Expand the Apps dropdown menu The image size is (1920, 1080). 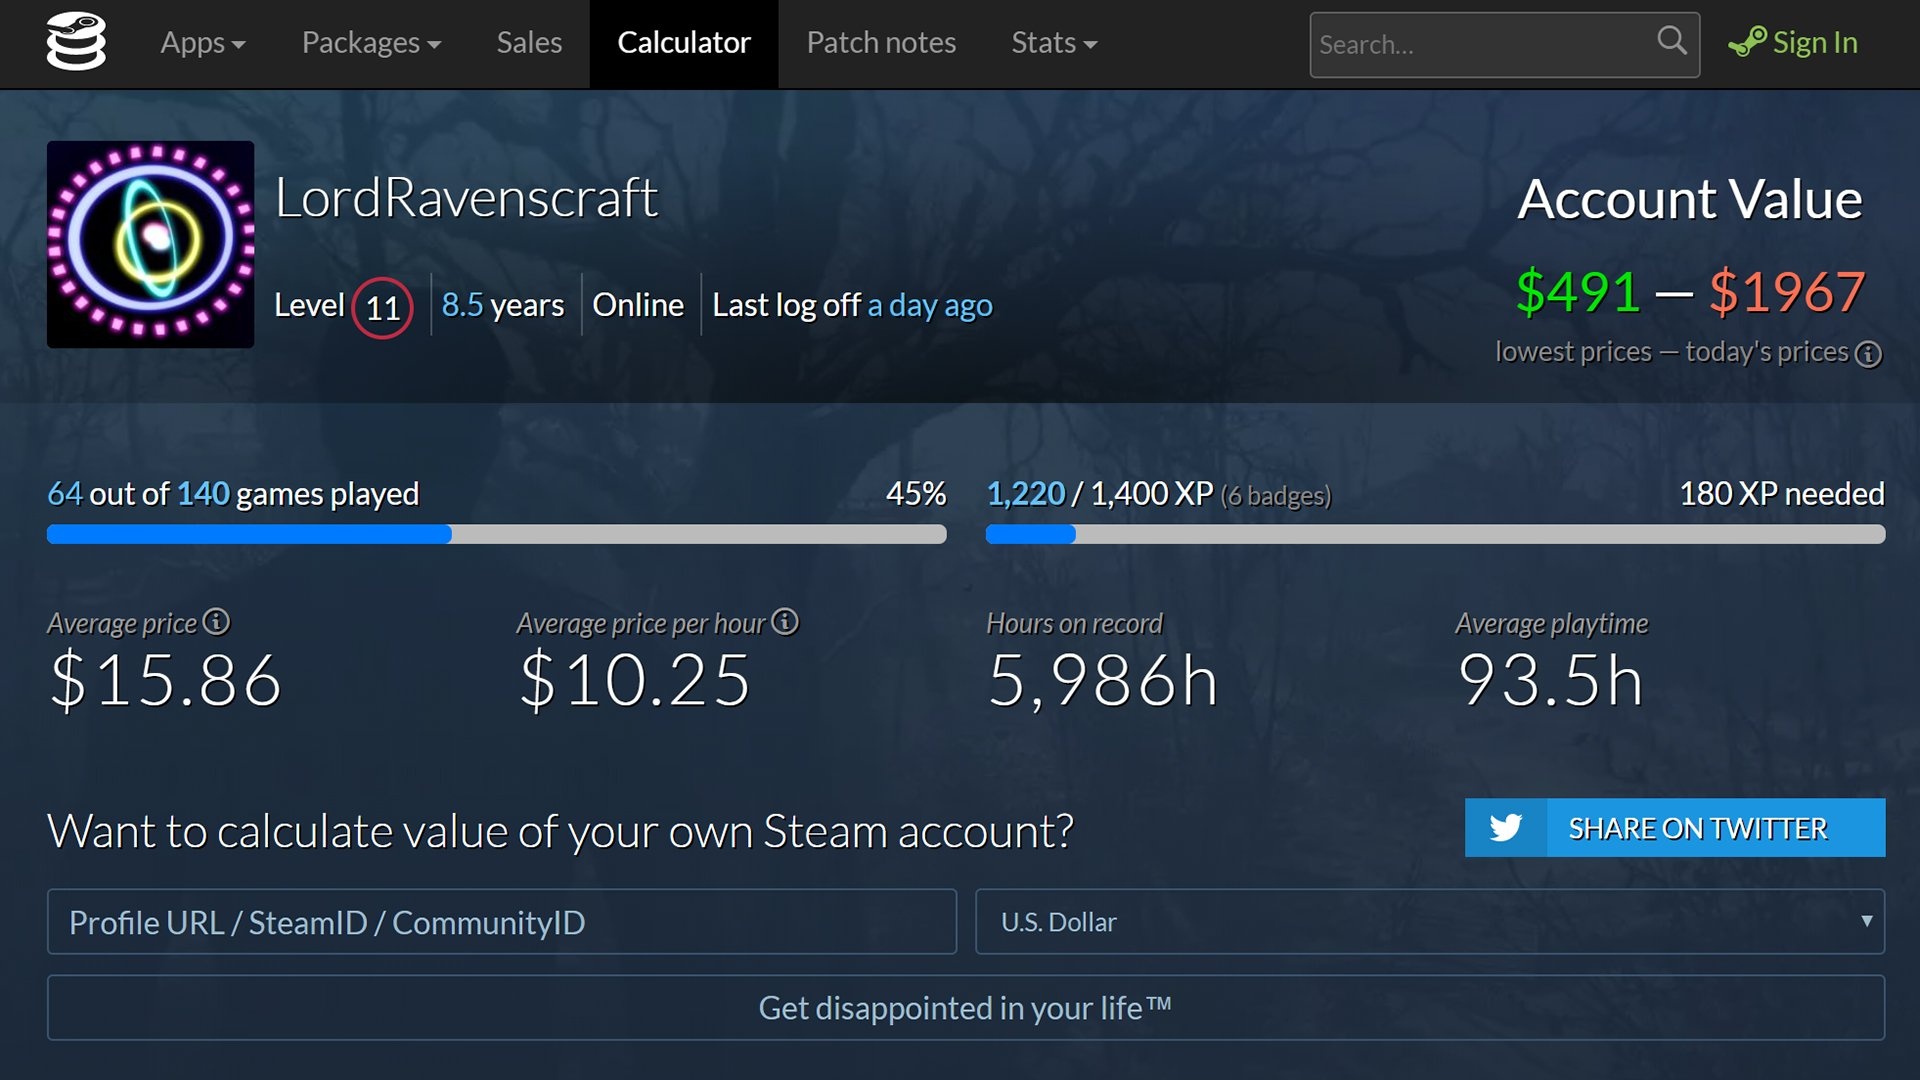click(x=203, y=43)
